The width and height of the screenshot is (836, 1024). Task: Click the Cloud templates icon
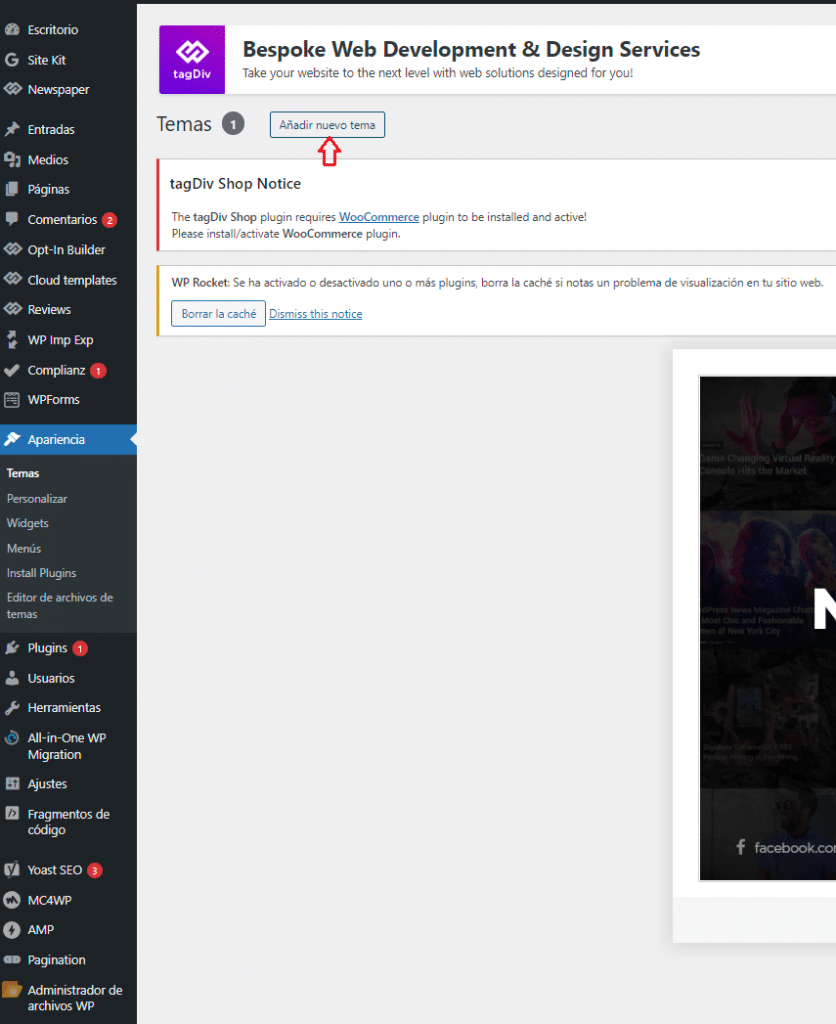(x=12, y=280)
